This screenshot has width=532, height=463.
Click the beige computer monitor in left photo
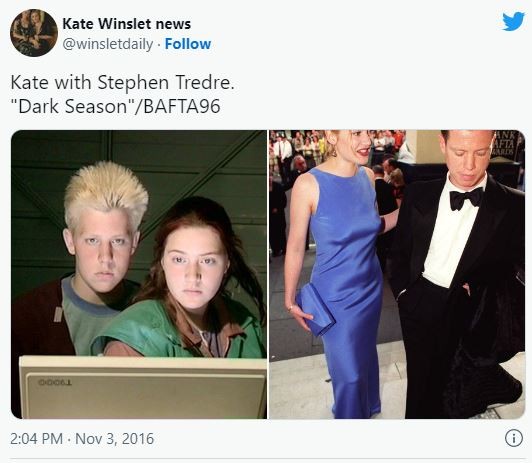pyautogui.click(x=143, y=387)
